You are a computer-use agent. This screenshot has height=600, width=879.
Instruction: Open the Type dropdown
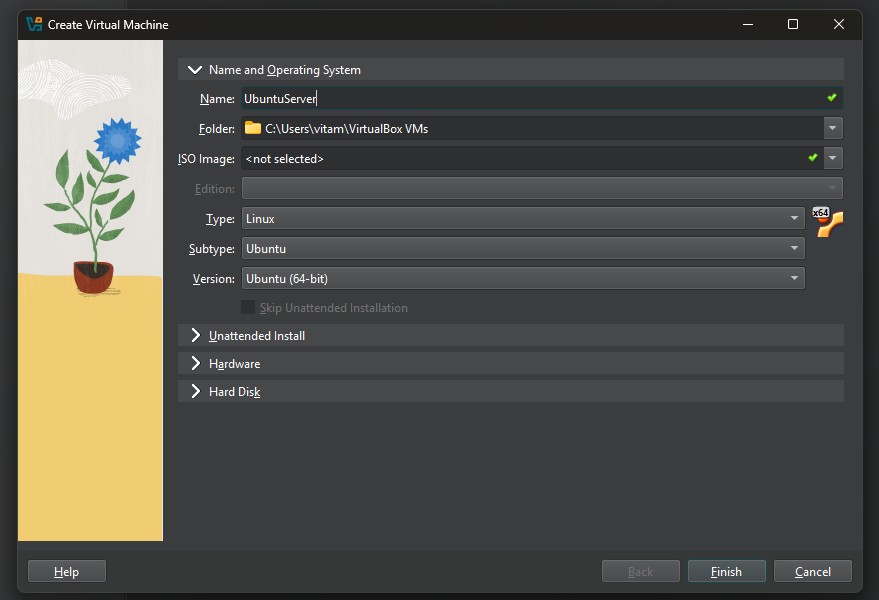point(795,218)
